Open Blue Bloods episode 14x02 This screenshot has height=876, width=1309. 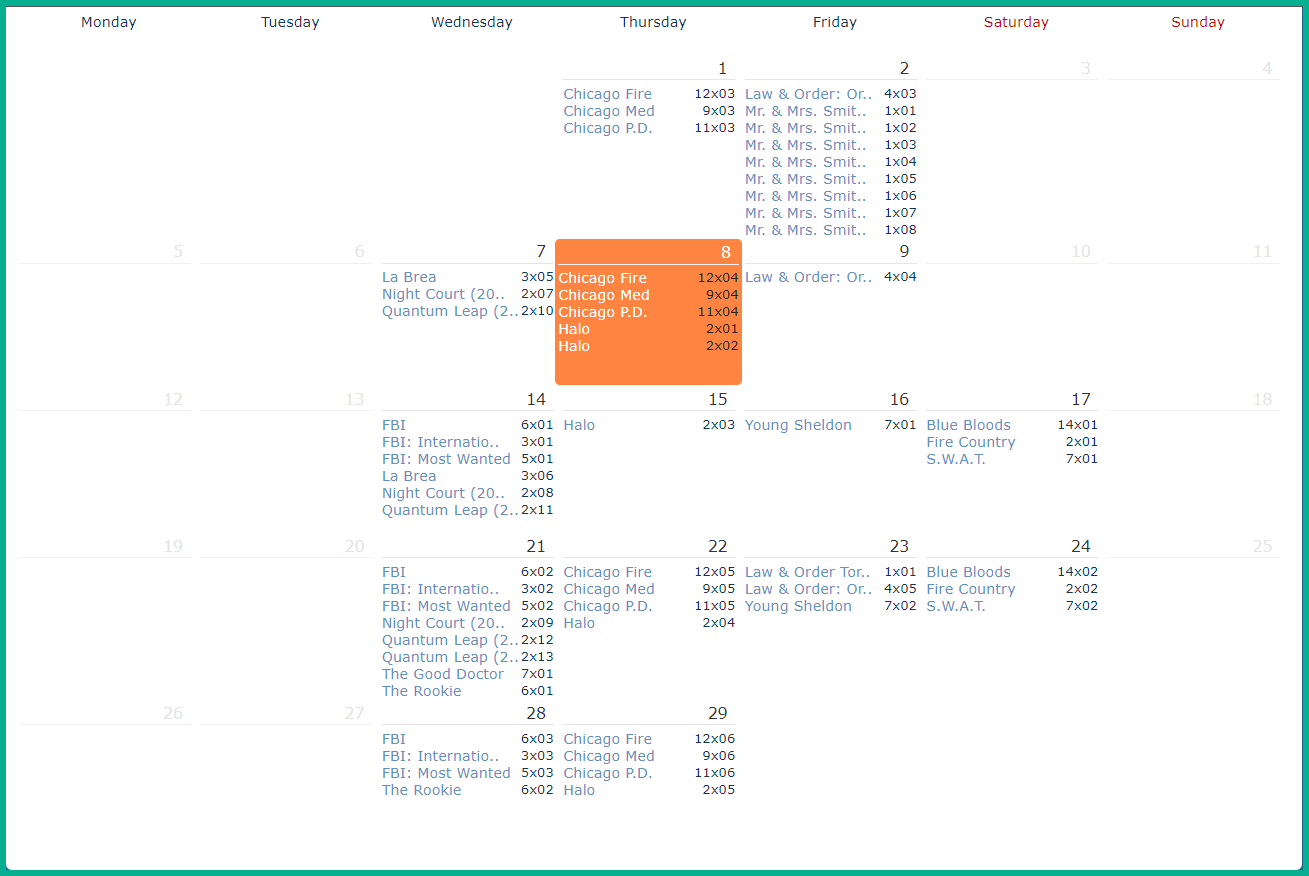(x=968, y=572)
